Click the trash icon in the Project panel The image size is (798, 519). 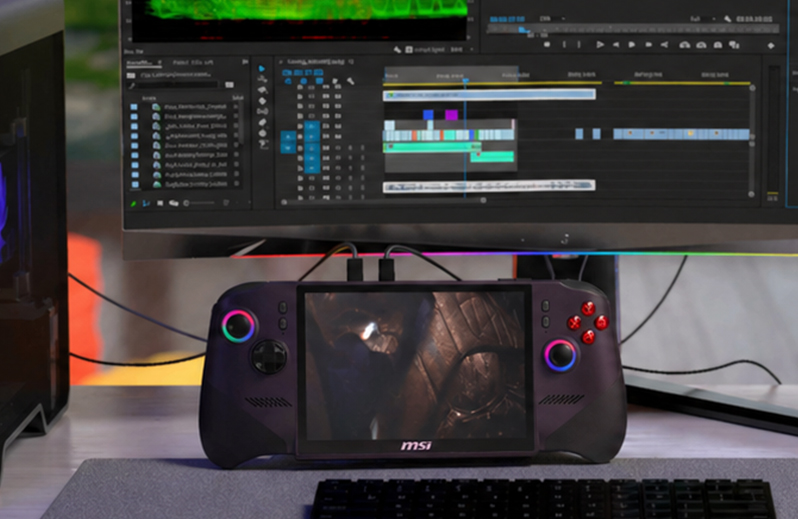(x=225, y=203)
